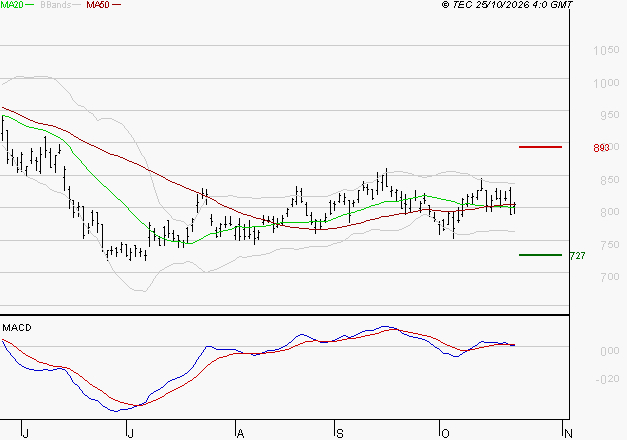This screenshot has width=627, height=440.
Task: Click the N month marker on the timeline
Action: pyautogui.click(x=568, y=433)
